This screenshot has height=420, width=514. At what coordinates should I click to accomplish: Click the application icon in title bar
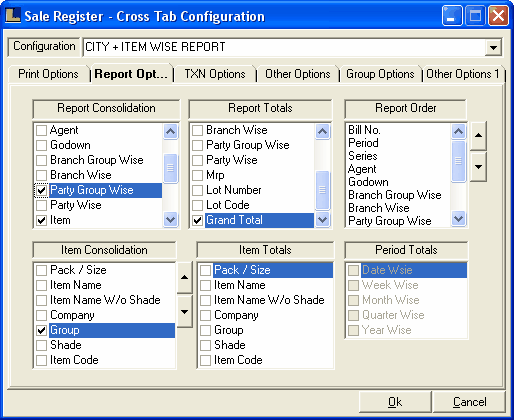coord(13,16)
